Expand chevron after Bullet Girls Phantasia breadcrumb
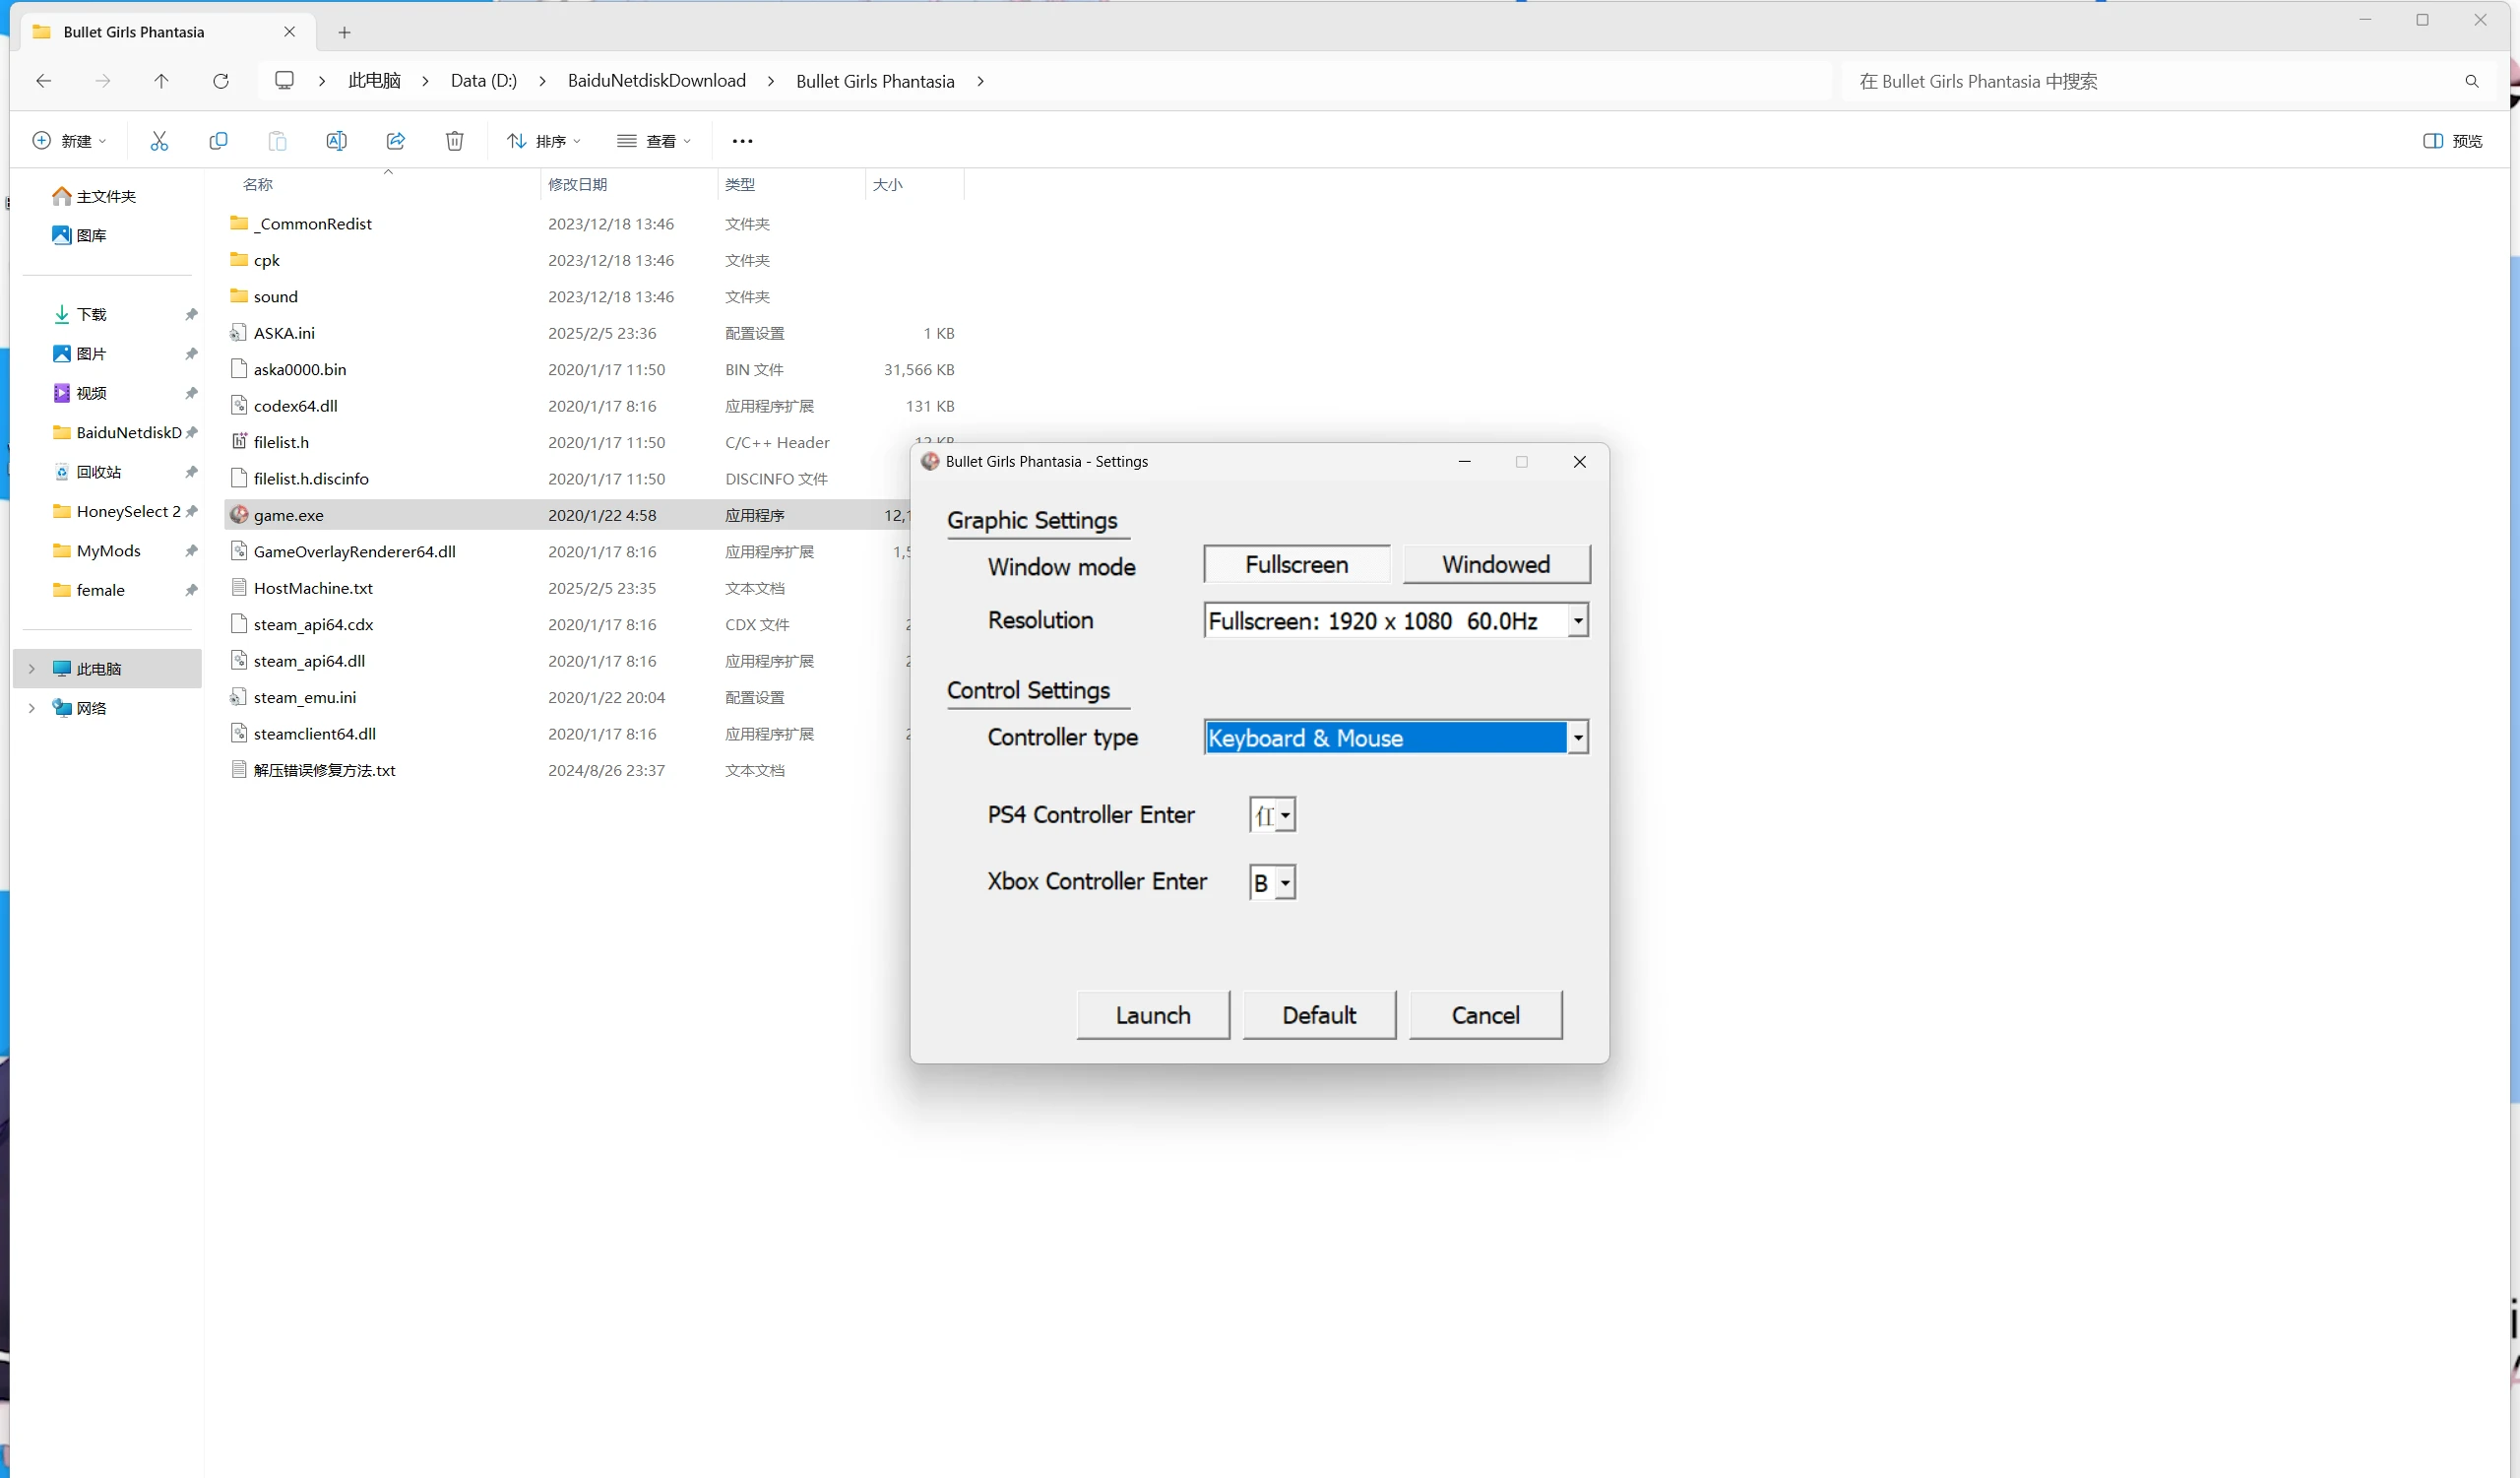 click(980, 81)
